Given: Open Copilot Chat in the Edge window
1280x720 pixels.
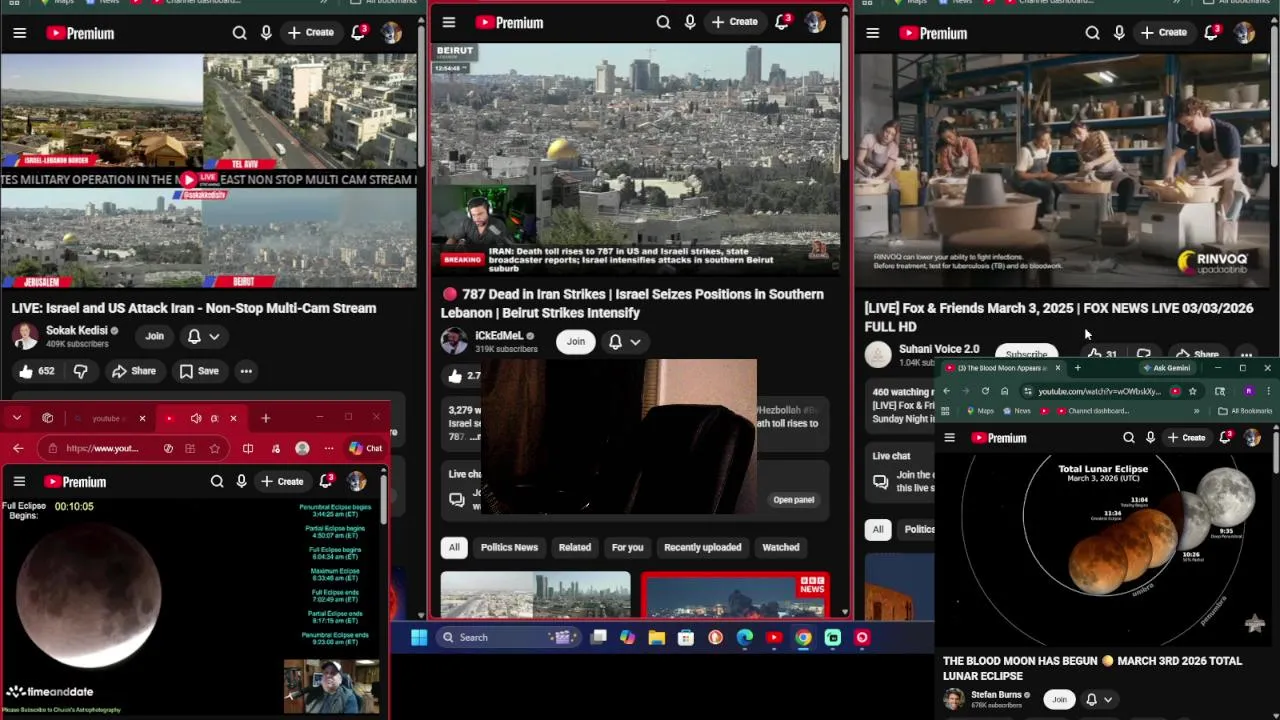Looking at the screenshot, I should click(x=365, y=448).
